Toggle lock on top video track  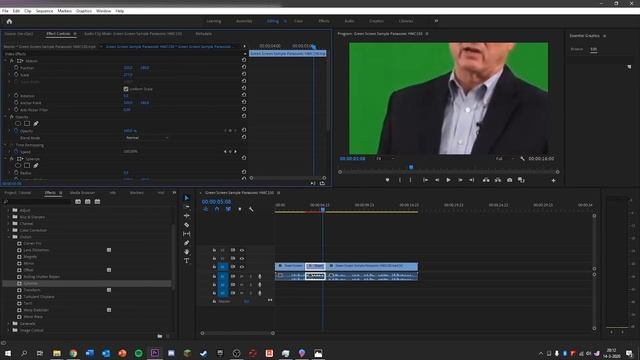214,250
